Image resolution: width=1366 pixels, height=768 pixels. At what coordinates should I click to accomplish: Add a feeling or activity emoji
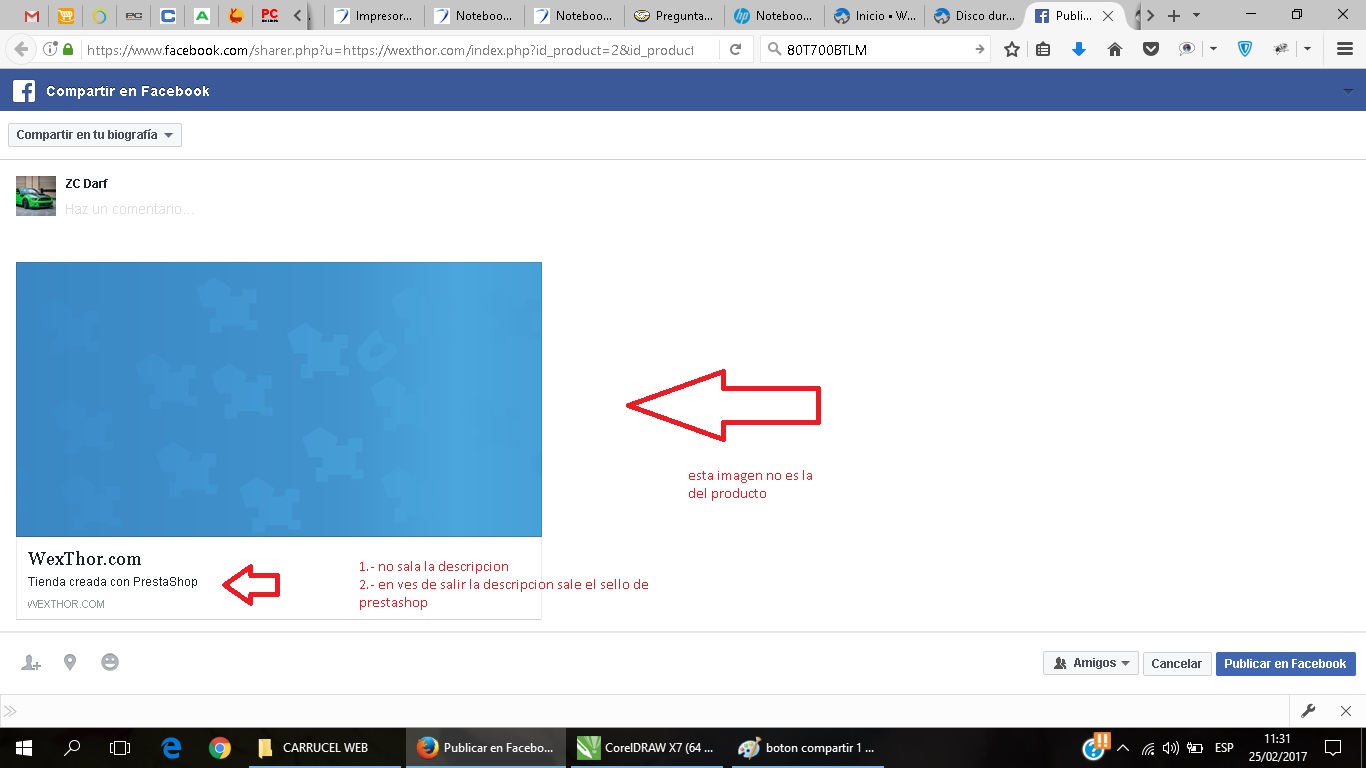[x=110, y=662]
